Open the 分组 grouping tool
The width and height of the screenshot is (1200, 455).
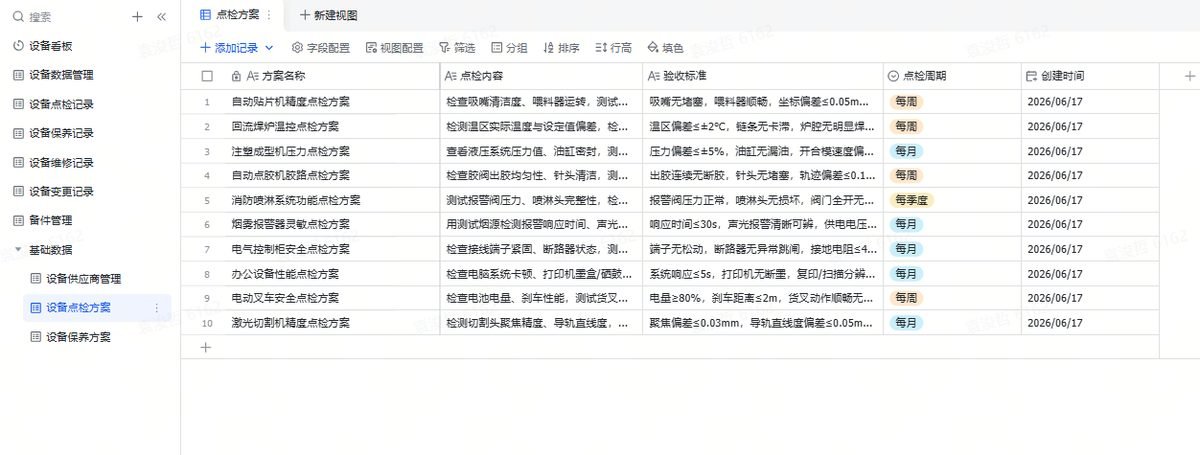509,47
